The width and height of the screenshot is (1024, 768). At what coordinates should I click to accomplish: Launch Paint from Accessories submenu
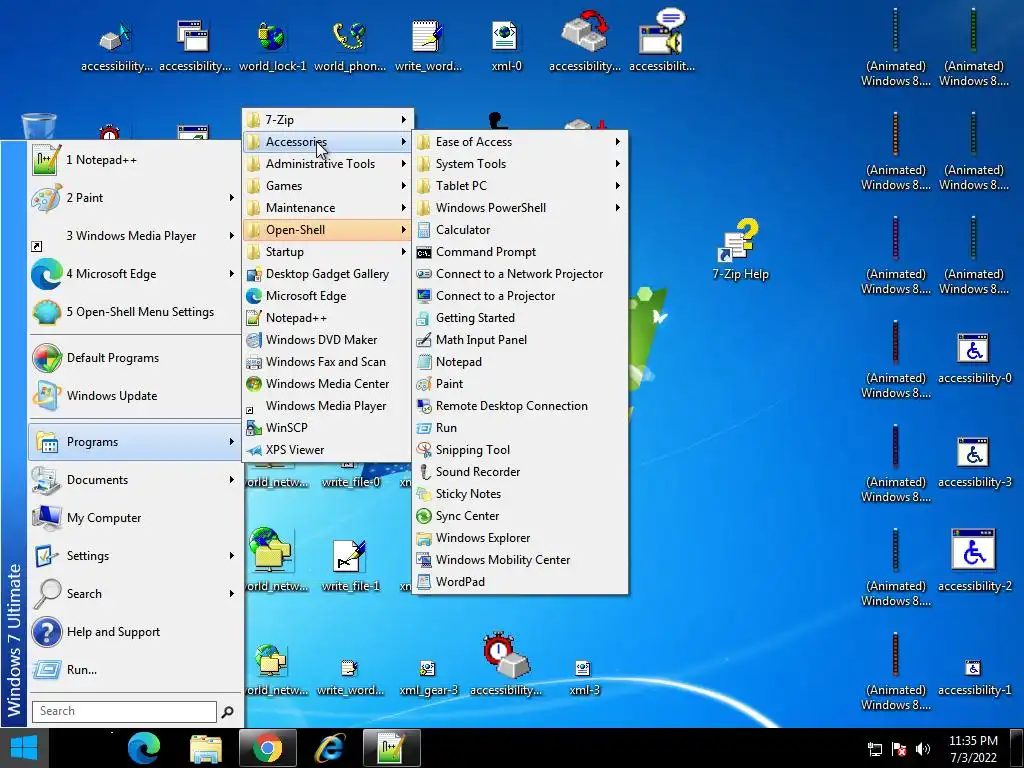pyautogui.click(x=520, y=384)
